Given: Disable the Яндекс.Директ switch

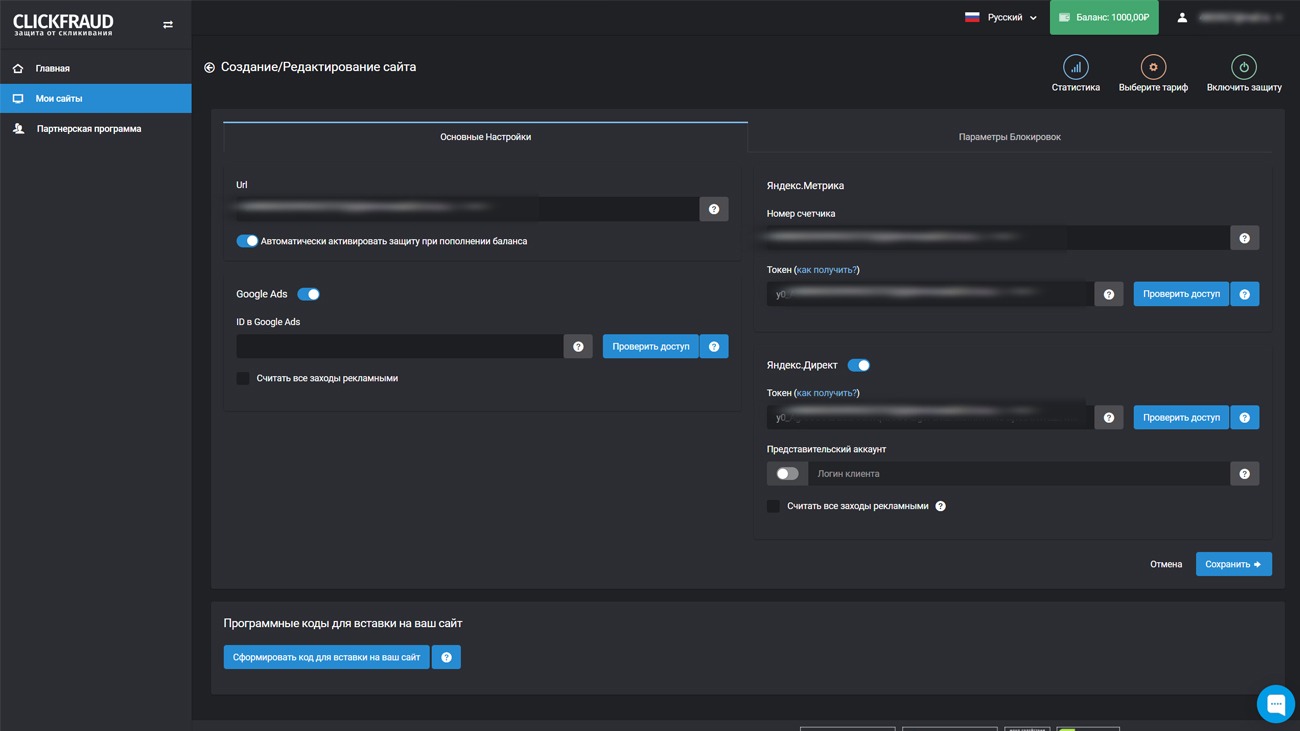Looking at the screenshot, I should click(858, 365).
